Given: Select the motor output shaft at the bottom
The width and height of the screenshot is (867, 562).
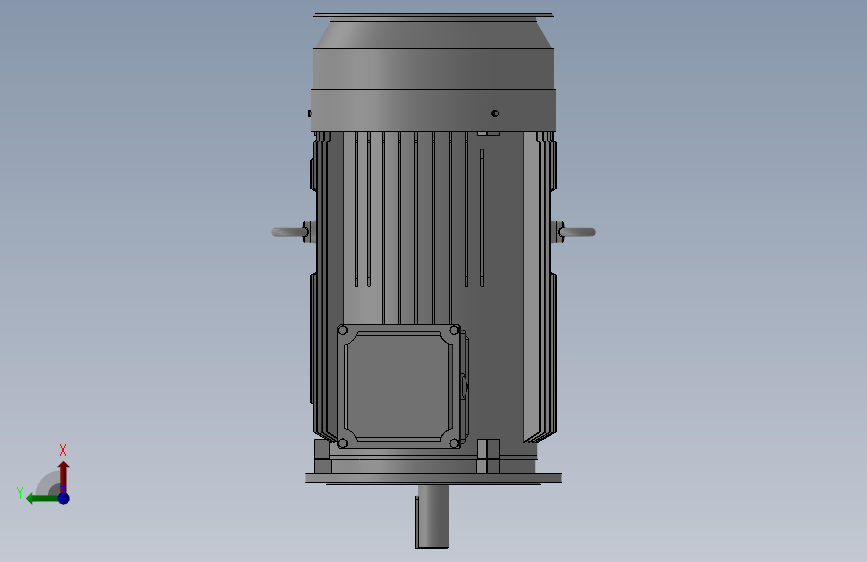Looking at the screenshot, I should tap(432, 517).
